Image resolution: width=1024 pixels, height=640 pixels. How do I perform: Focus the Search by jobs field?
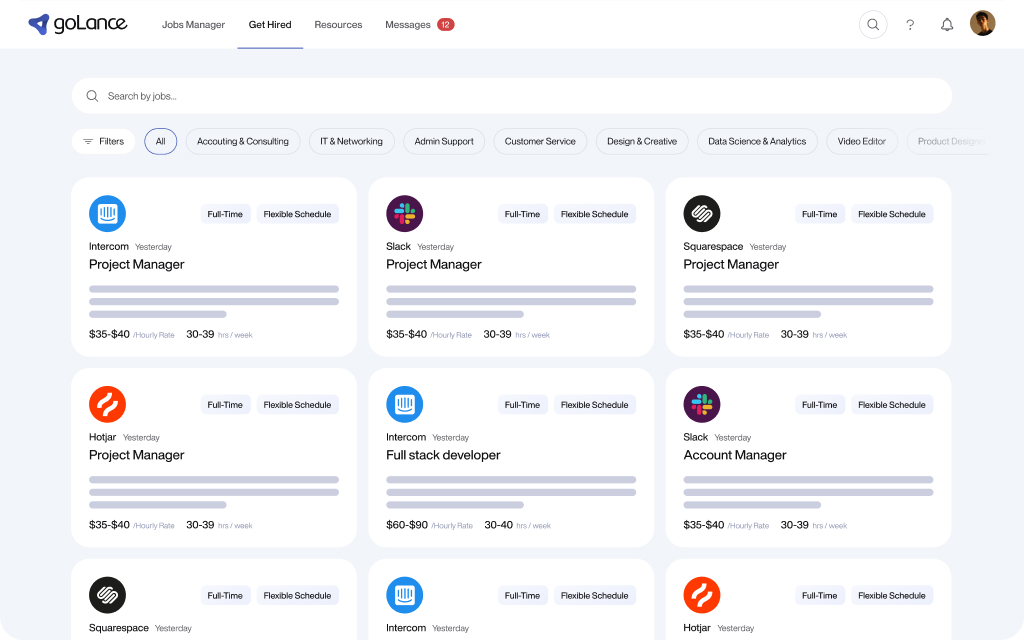coord(511,96)
